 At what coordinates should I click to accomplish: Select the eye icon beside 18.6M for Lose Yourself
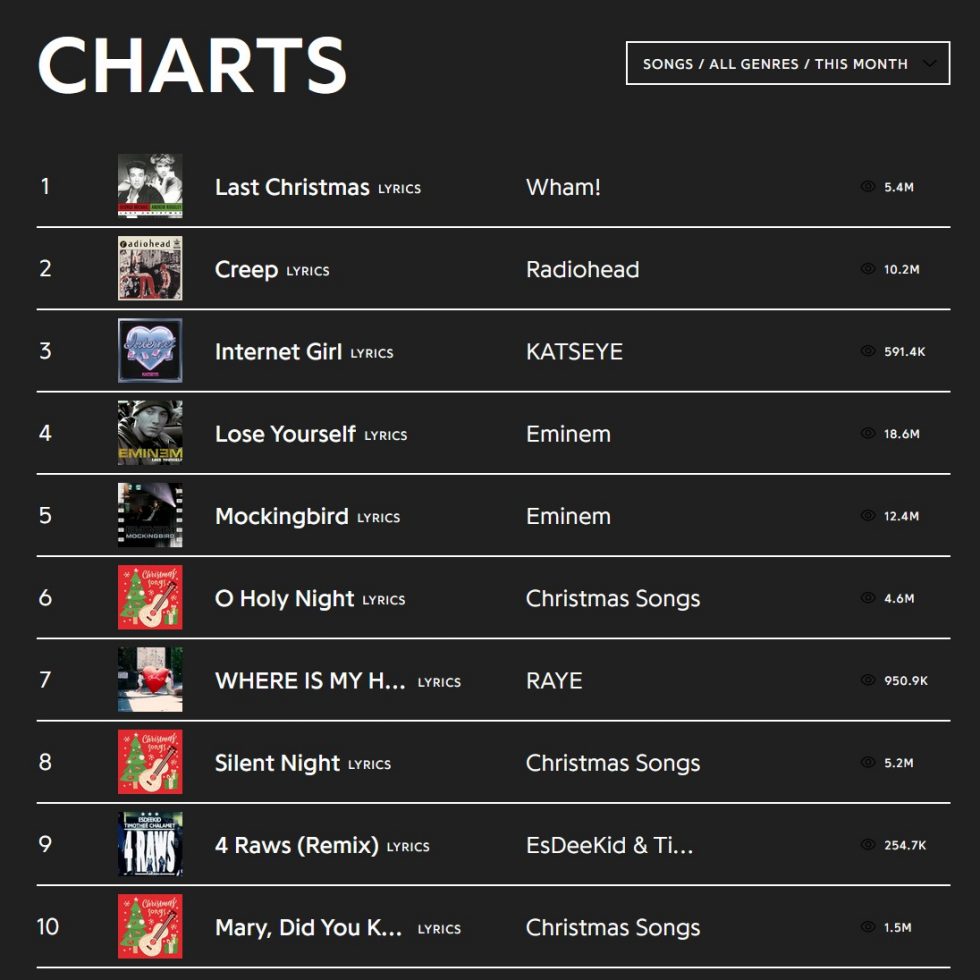tap(866, 434)
